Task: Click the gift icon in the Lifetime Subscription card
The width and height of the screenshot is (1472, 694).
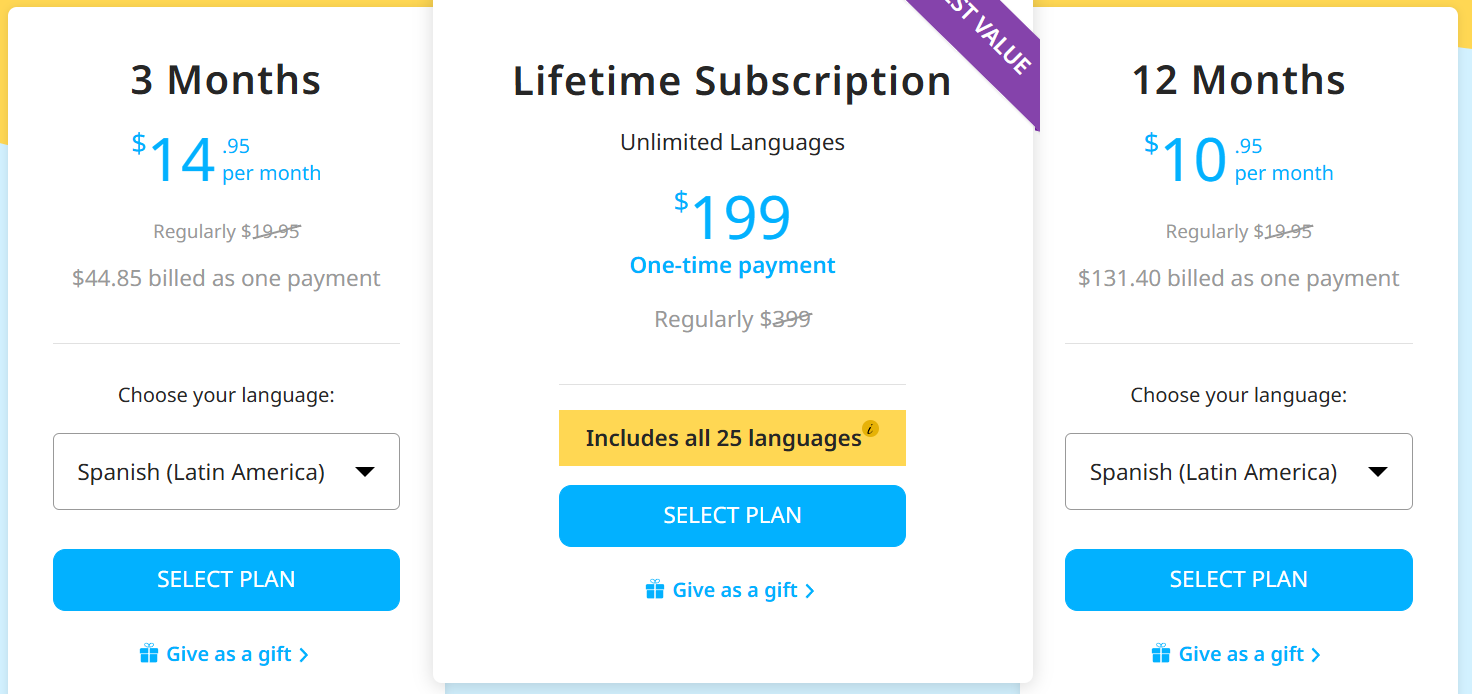Action: [655, 590]
